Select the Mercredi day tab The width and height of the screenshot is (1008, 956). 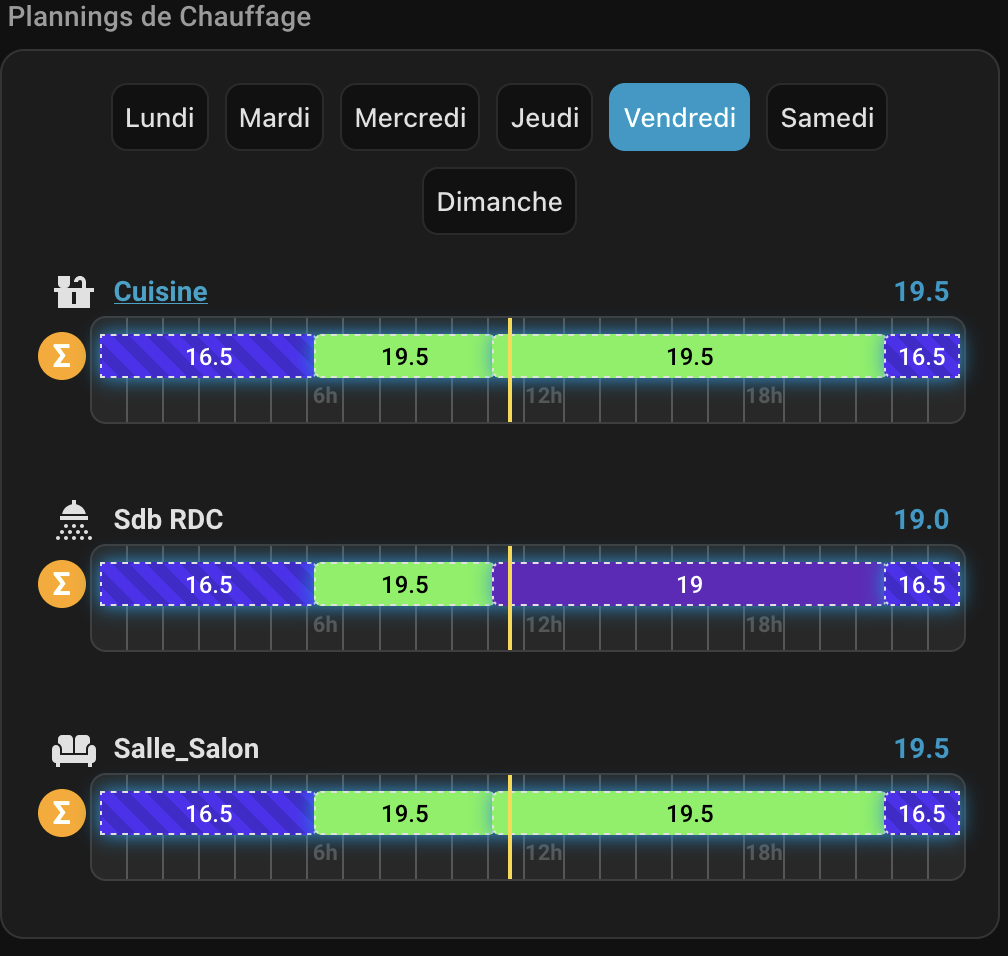coord(410,117)
